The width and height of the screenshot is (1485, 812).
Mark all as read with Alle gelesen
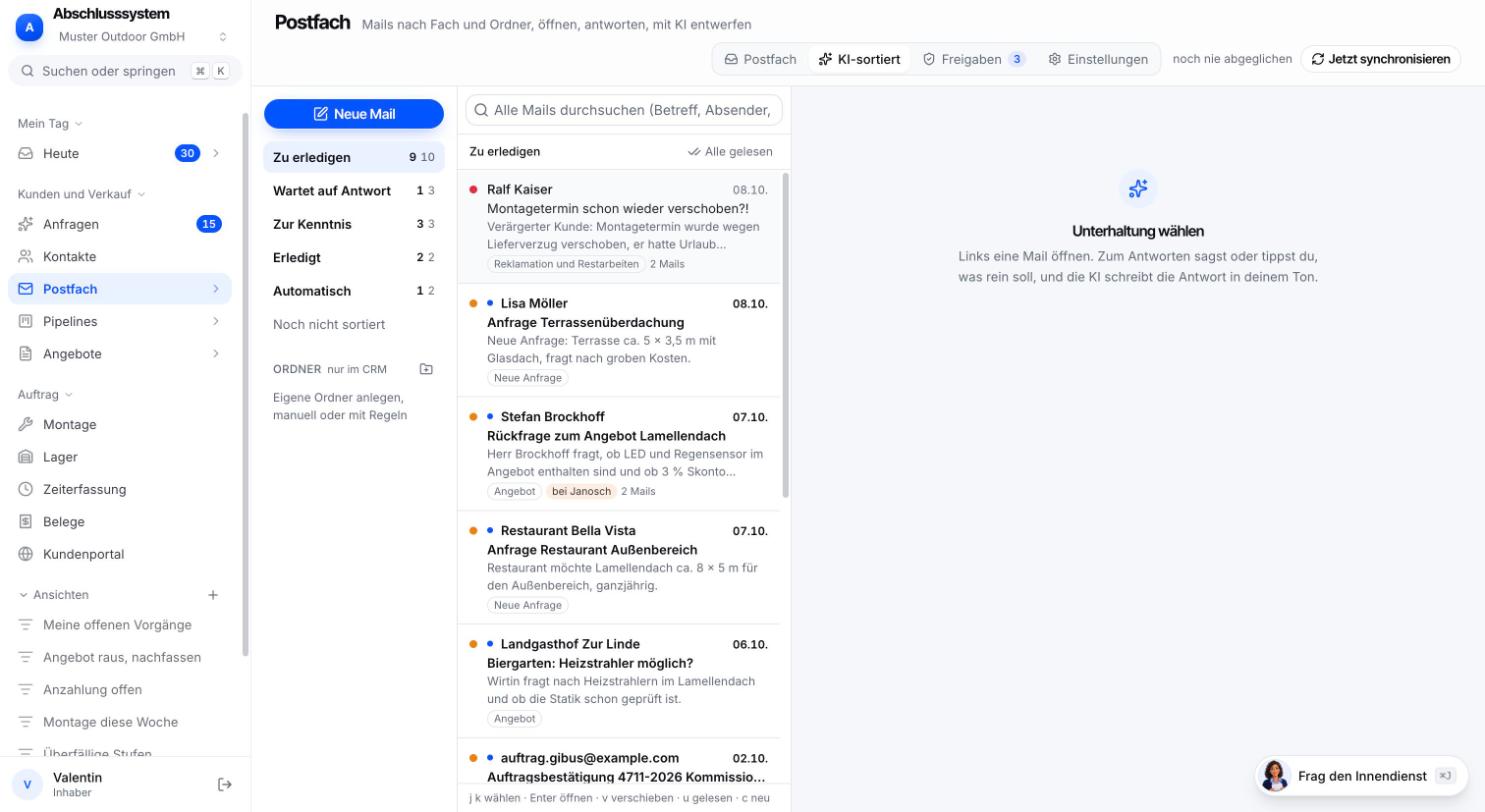[730, 152]
